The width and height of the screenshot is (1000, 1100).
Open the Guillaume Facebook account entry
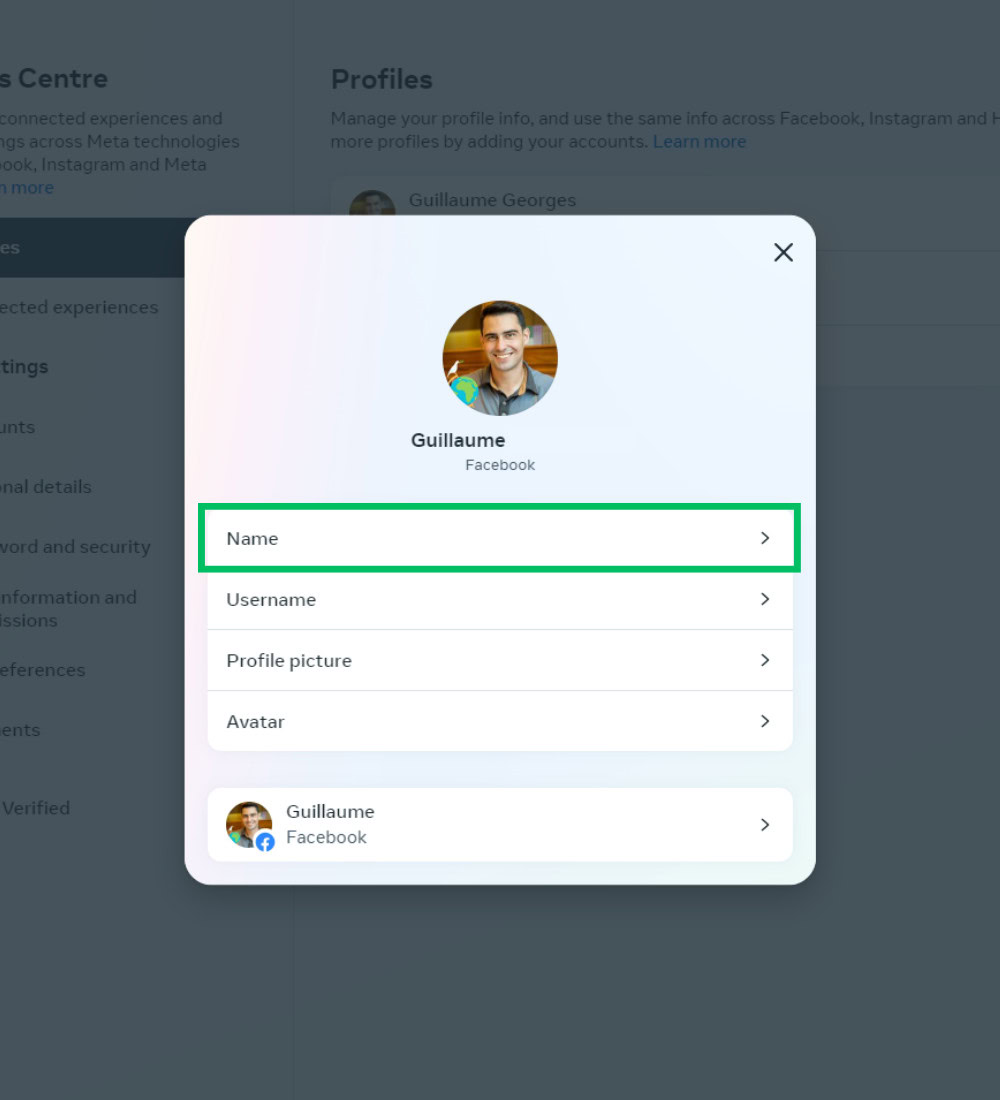tap(330, 824)
